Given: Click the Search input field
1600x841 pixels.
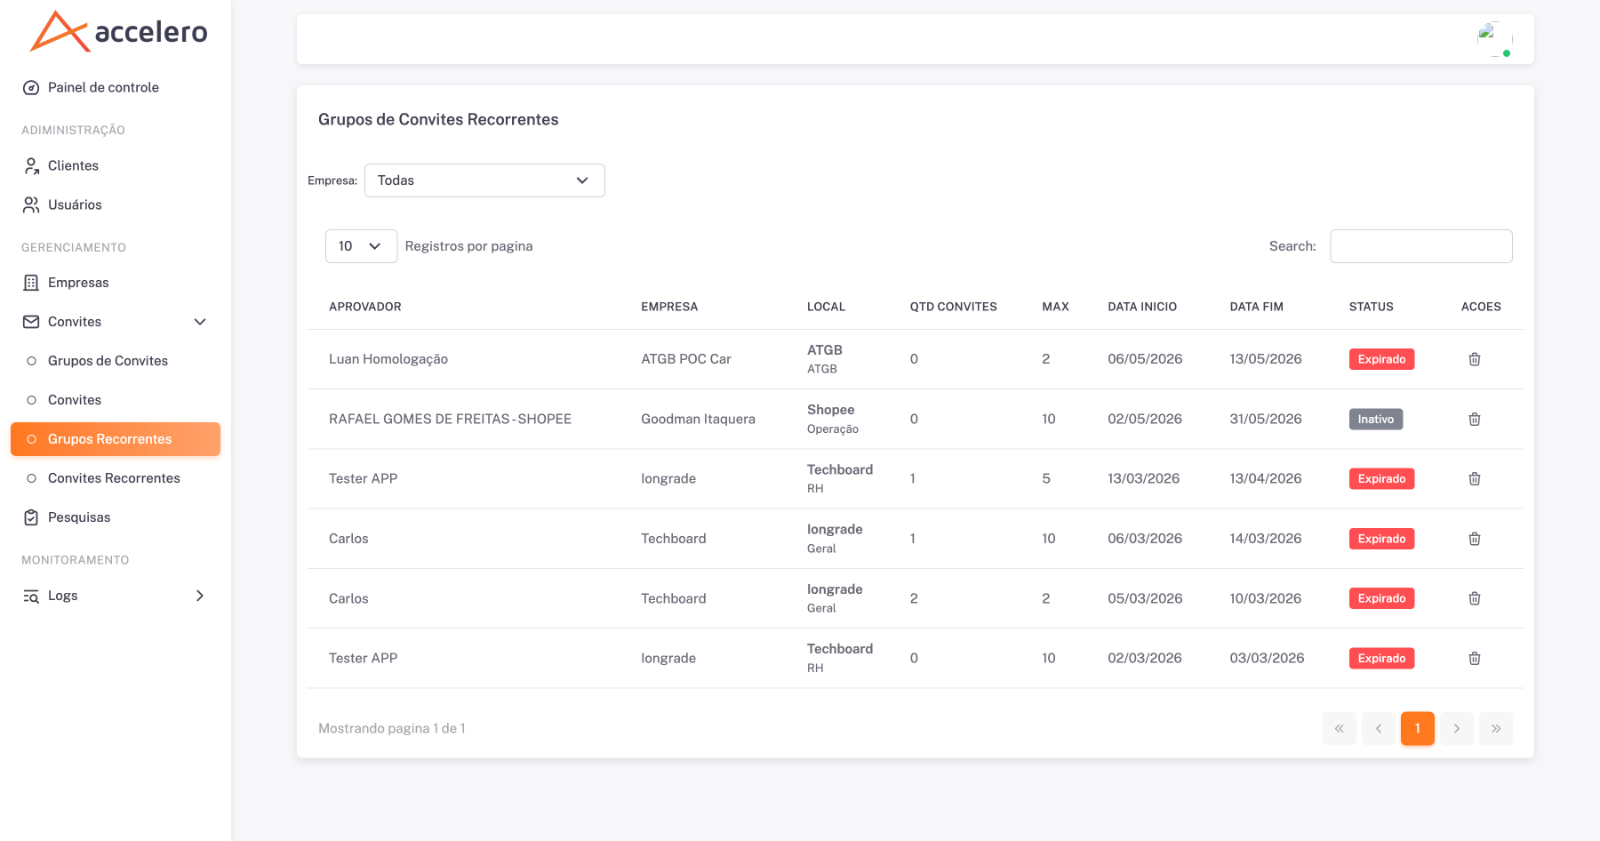Looking at the screenshot, I should click(x=1421, y=246).
